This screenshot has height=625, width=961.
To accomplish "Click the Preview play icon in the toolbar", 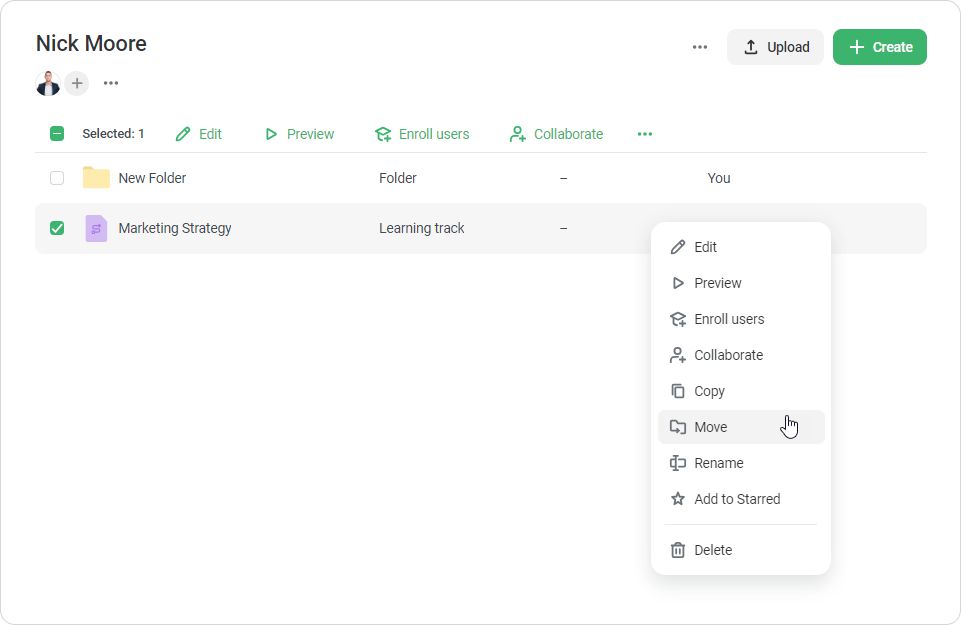I will click(x=271, y=134).
